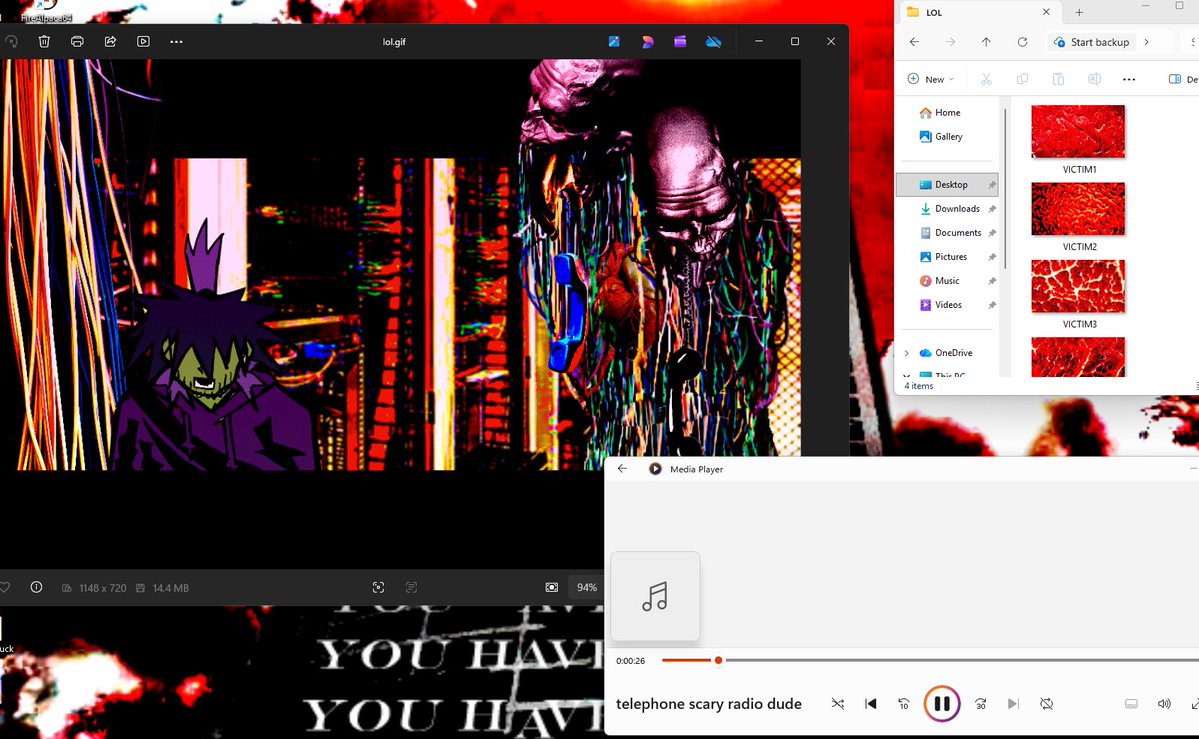Click the OneDrive cloud icon in Photos
Viewport: 1199px width, 739px height.
tap(713, 41)
